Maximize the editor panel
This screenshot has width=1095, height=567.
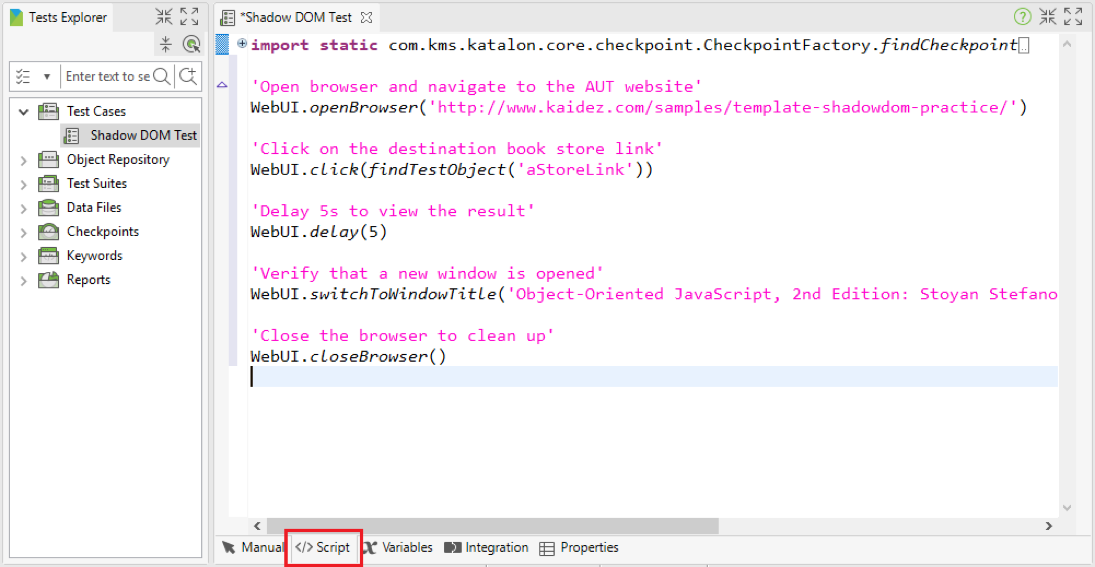click(x=1073, y=17)
